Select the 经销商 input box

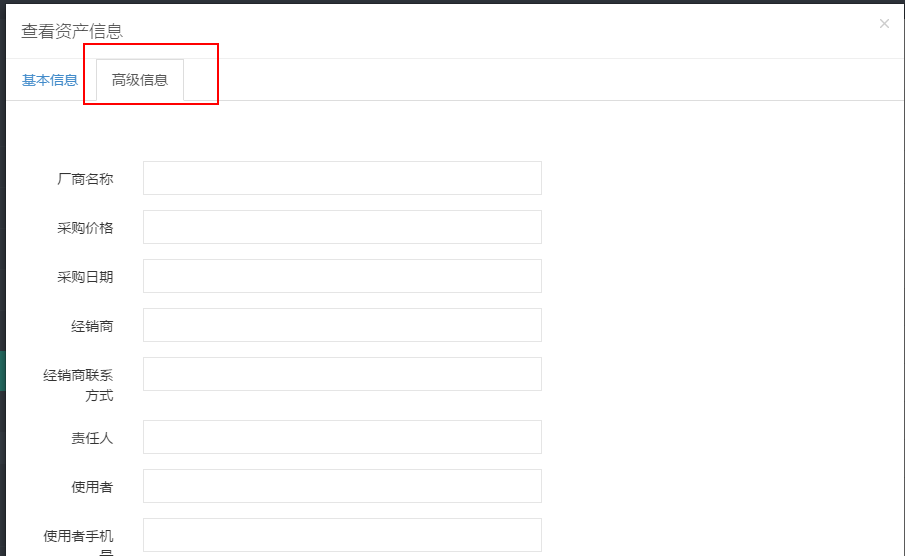coord(342,325)
